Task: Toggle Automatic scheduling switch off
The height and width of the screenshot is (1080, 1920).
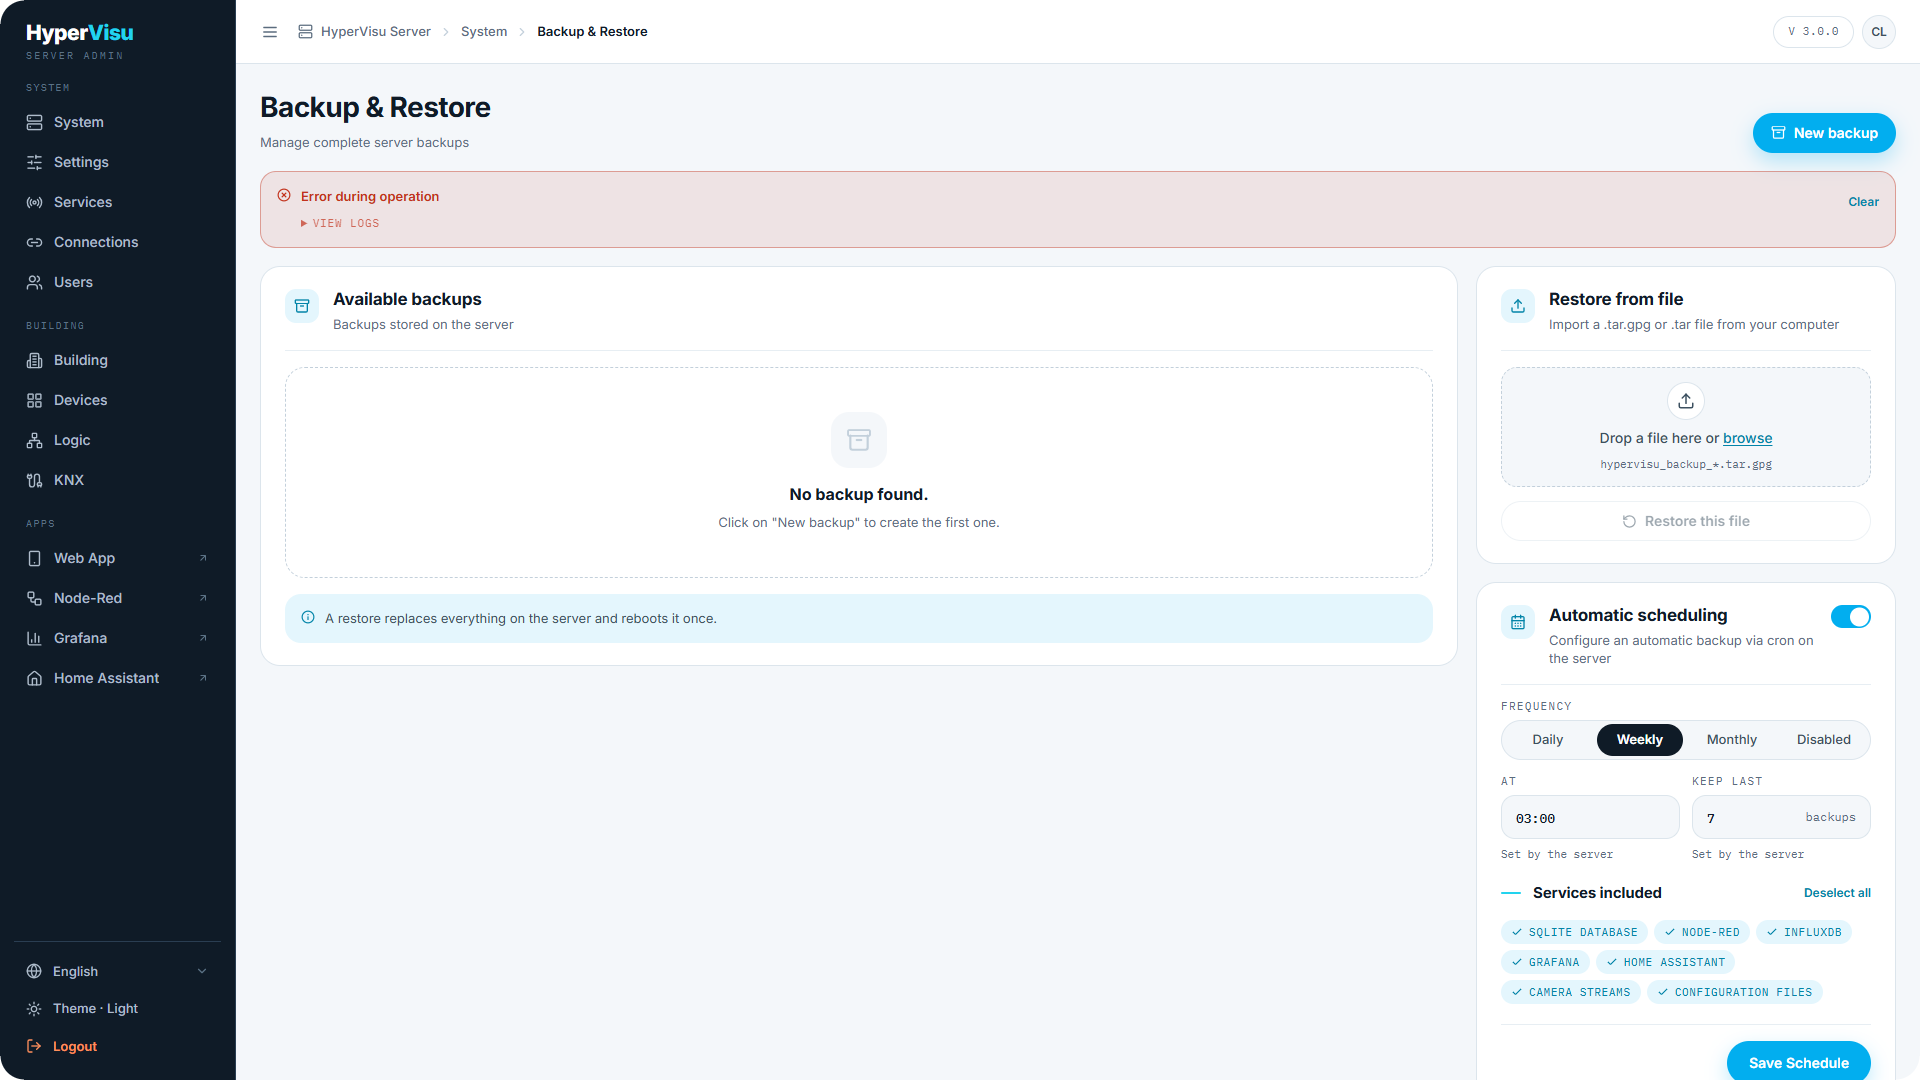Action: pos(1850,617)
